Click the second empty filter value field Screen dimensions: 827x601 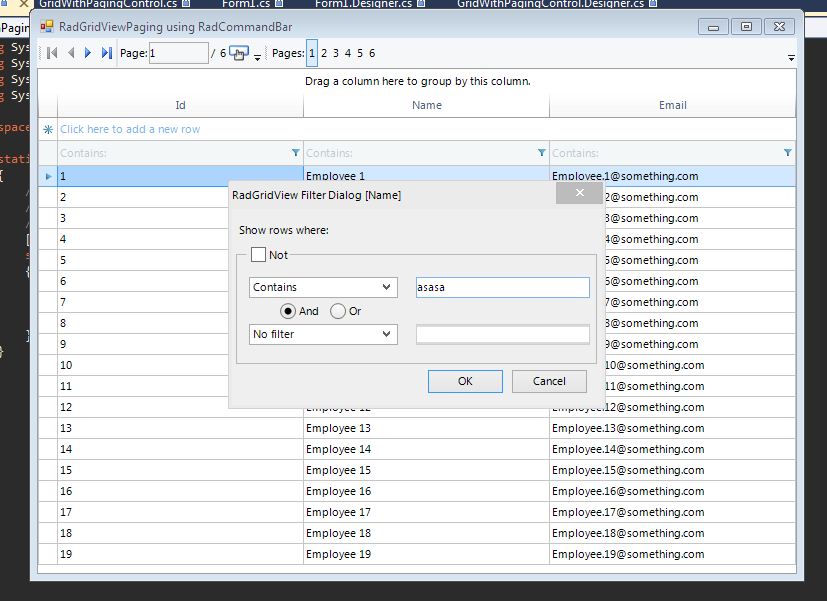(x=503, y=334)
